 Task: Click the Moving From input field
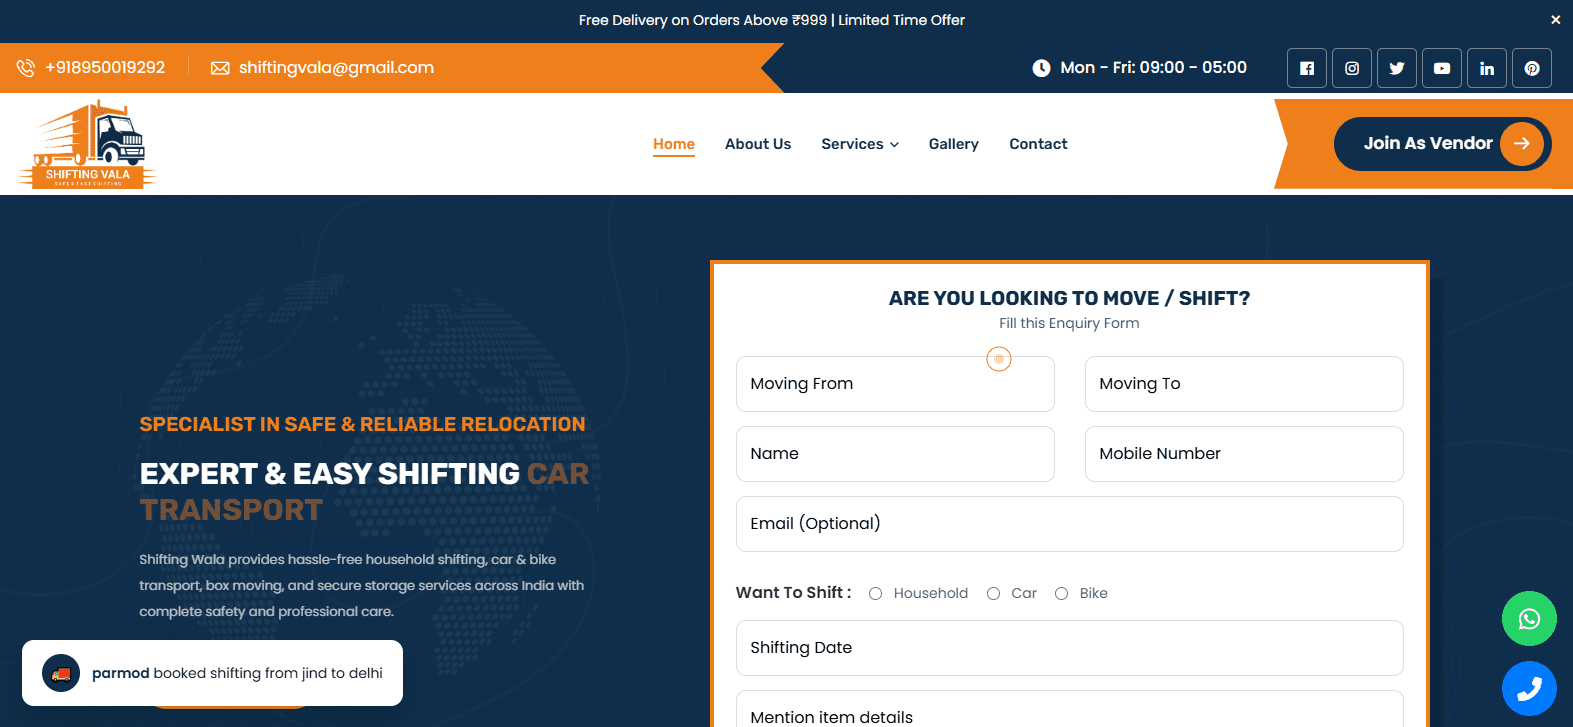click(x=895, y=384)
